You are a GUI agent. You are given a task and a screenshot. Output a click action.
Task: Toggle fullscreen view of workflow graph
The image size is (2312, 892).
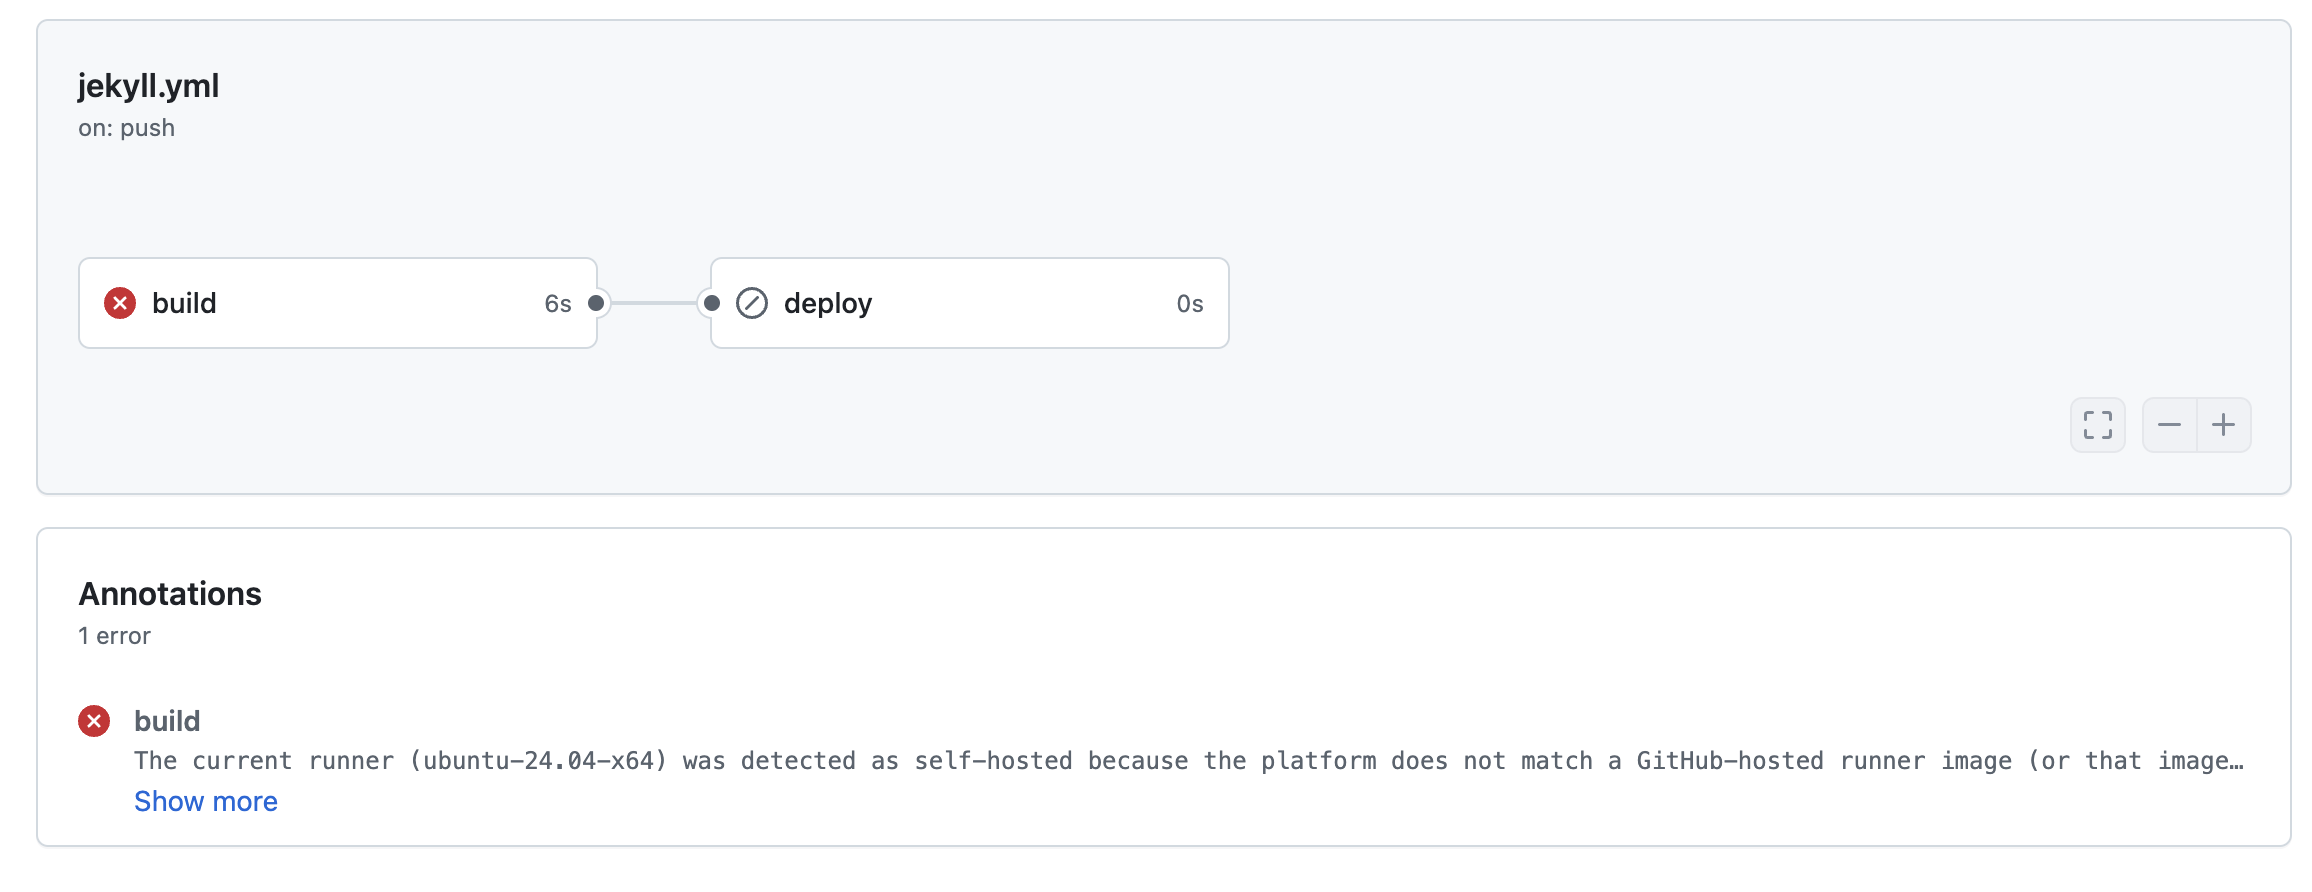click(x=2097, y=425)
